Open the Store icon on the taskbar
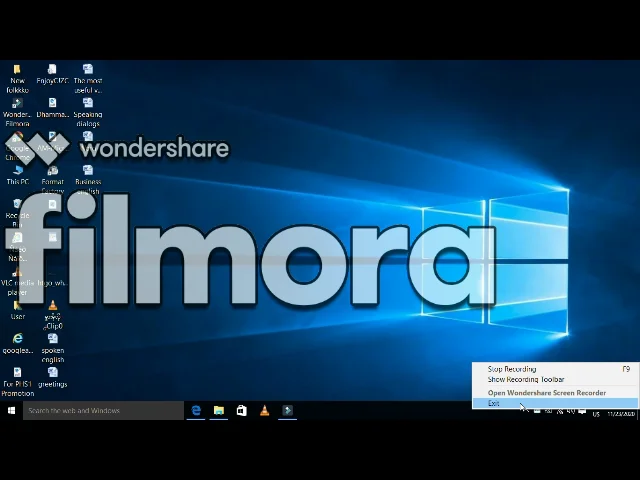The image size is (640, 480). [242, 411]
